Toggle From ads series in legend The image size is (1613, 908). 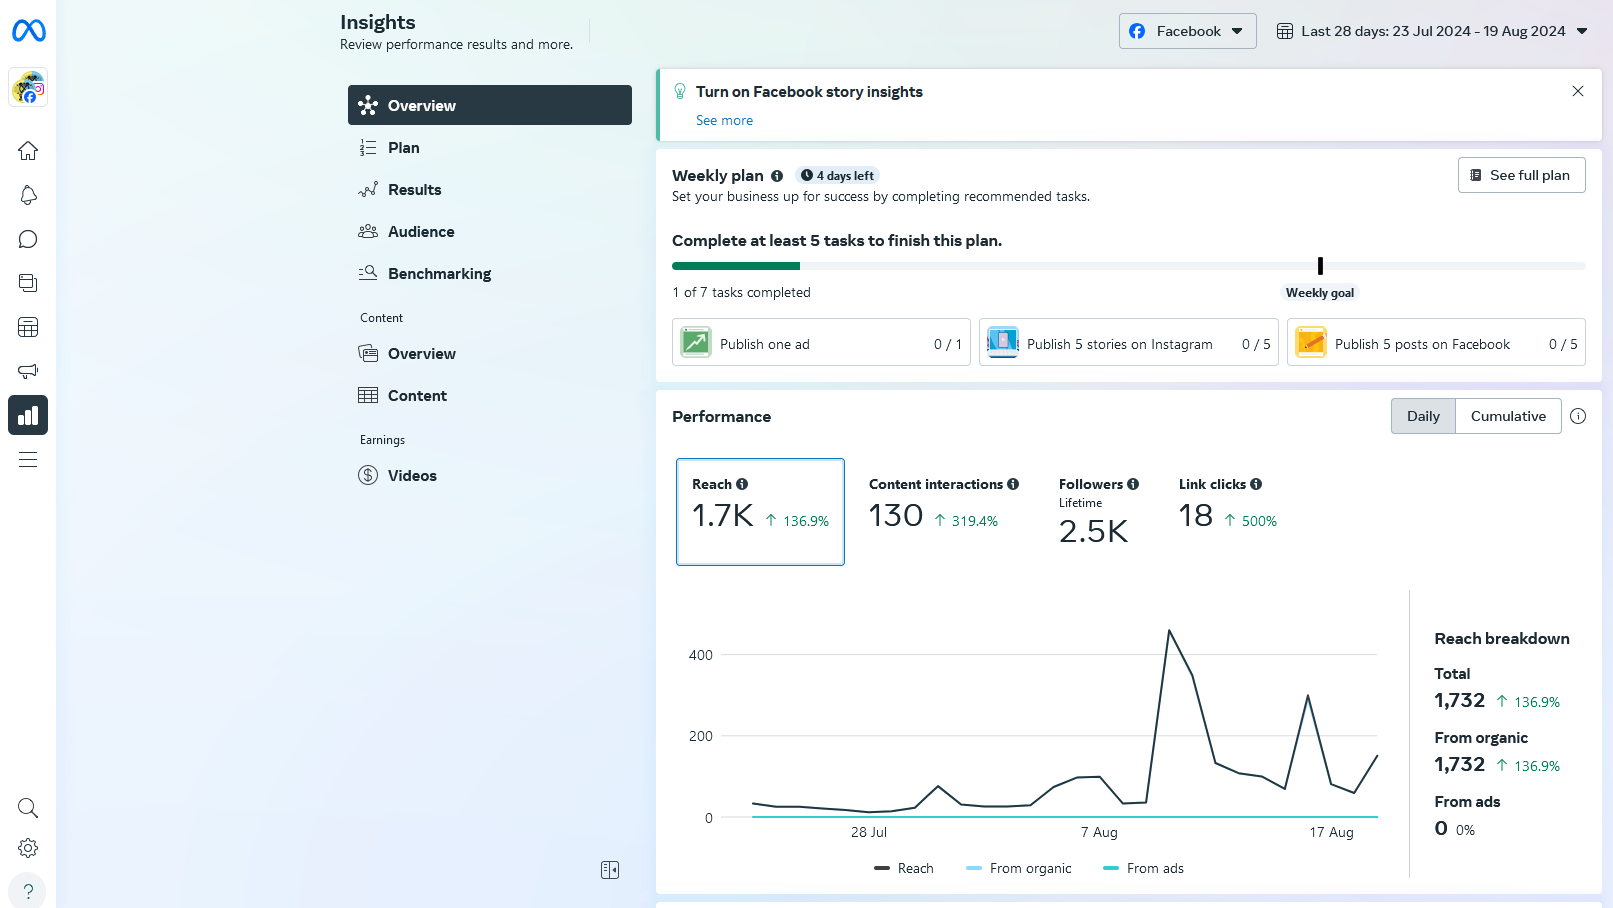[x=1144, y=868]
